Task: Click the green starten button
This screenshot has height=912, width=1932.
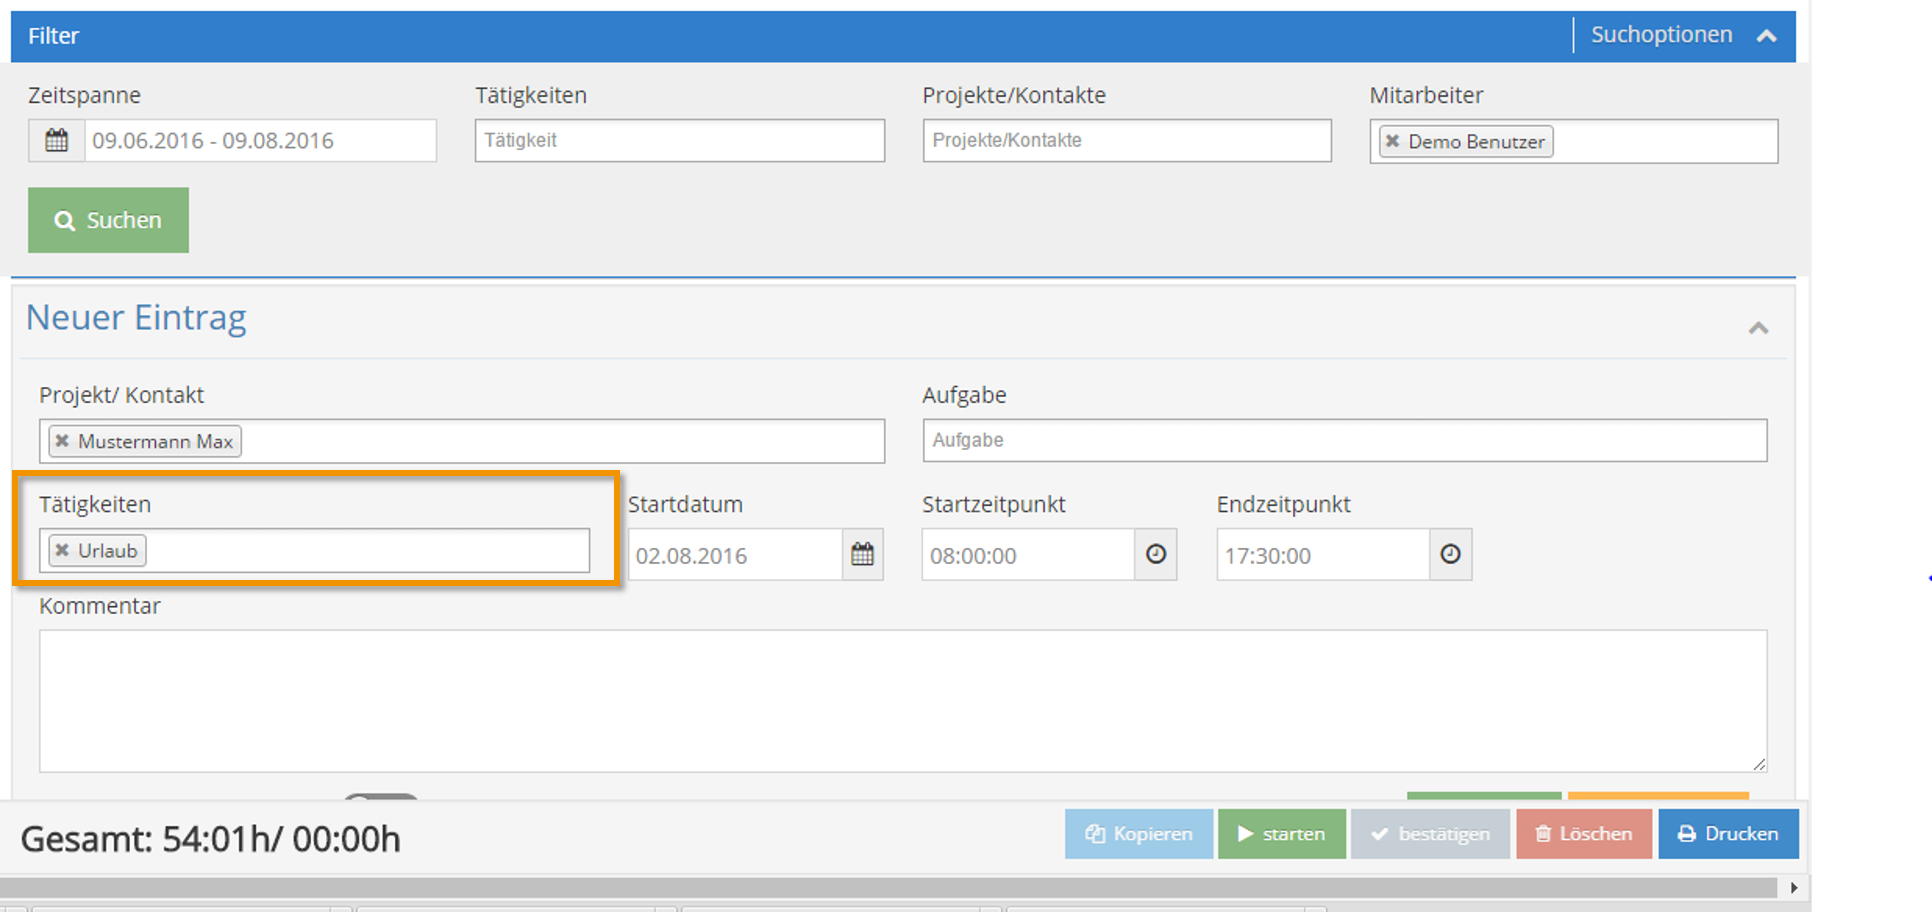Action: click(x=1282, y=834)
